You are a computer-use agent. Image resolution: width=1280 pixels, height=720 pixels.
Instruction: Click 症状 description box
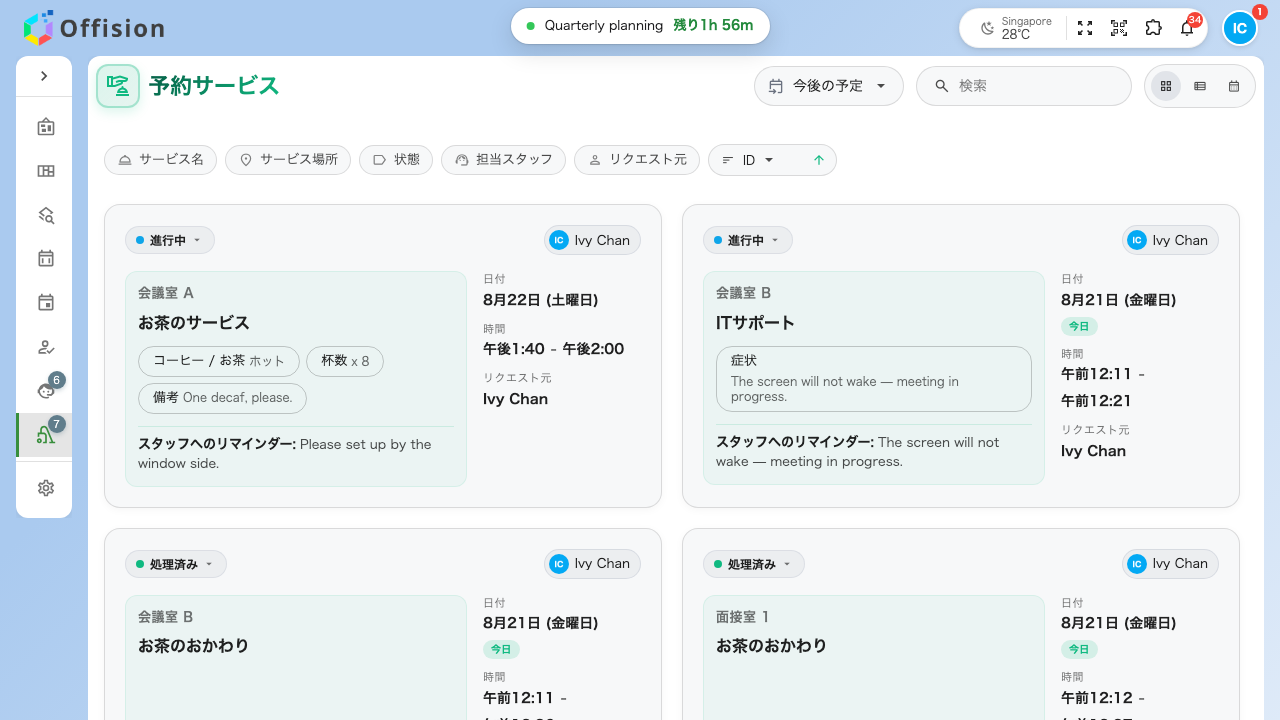[874, 379]
